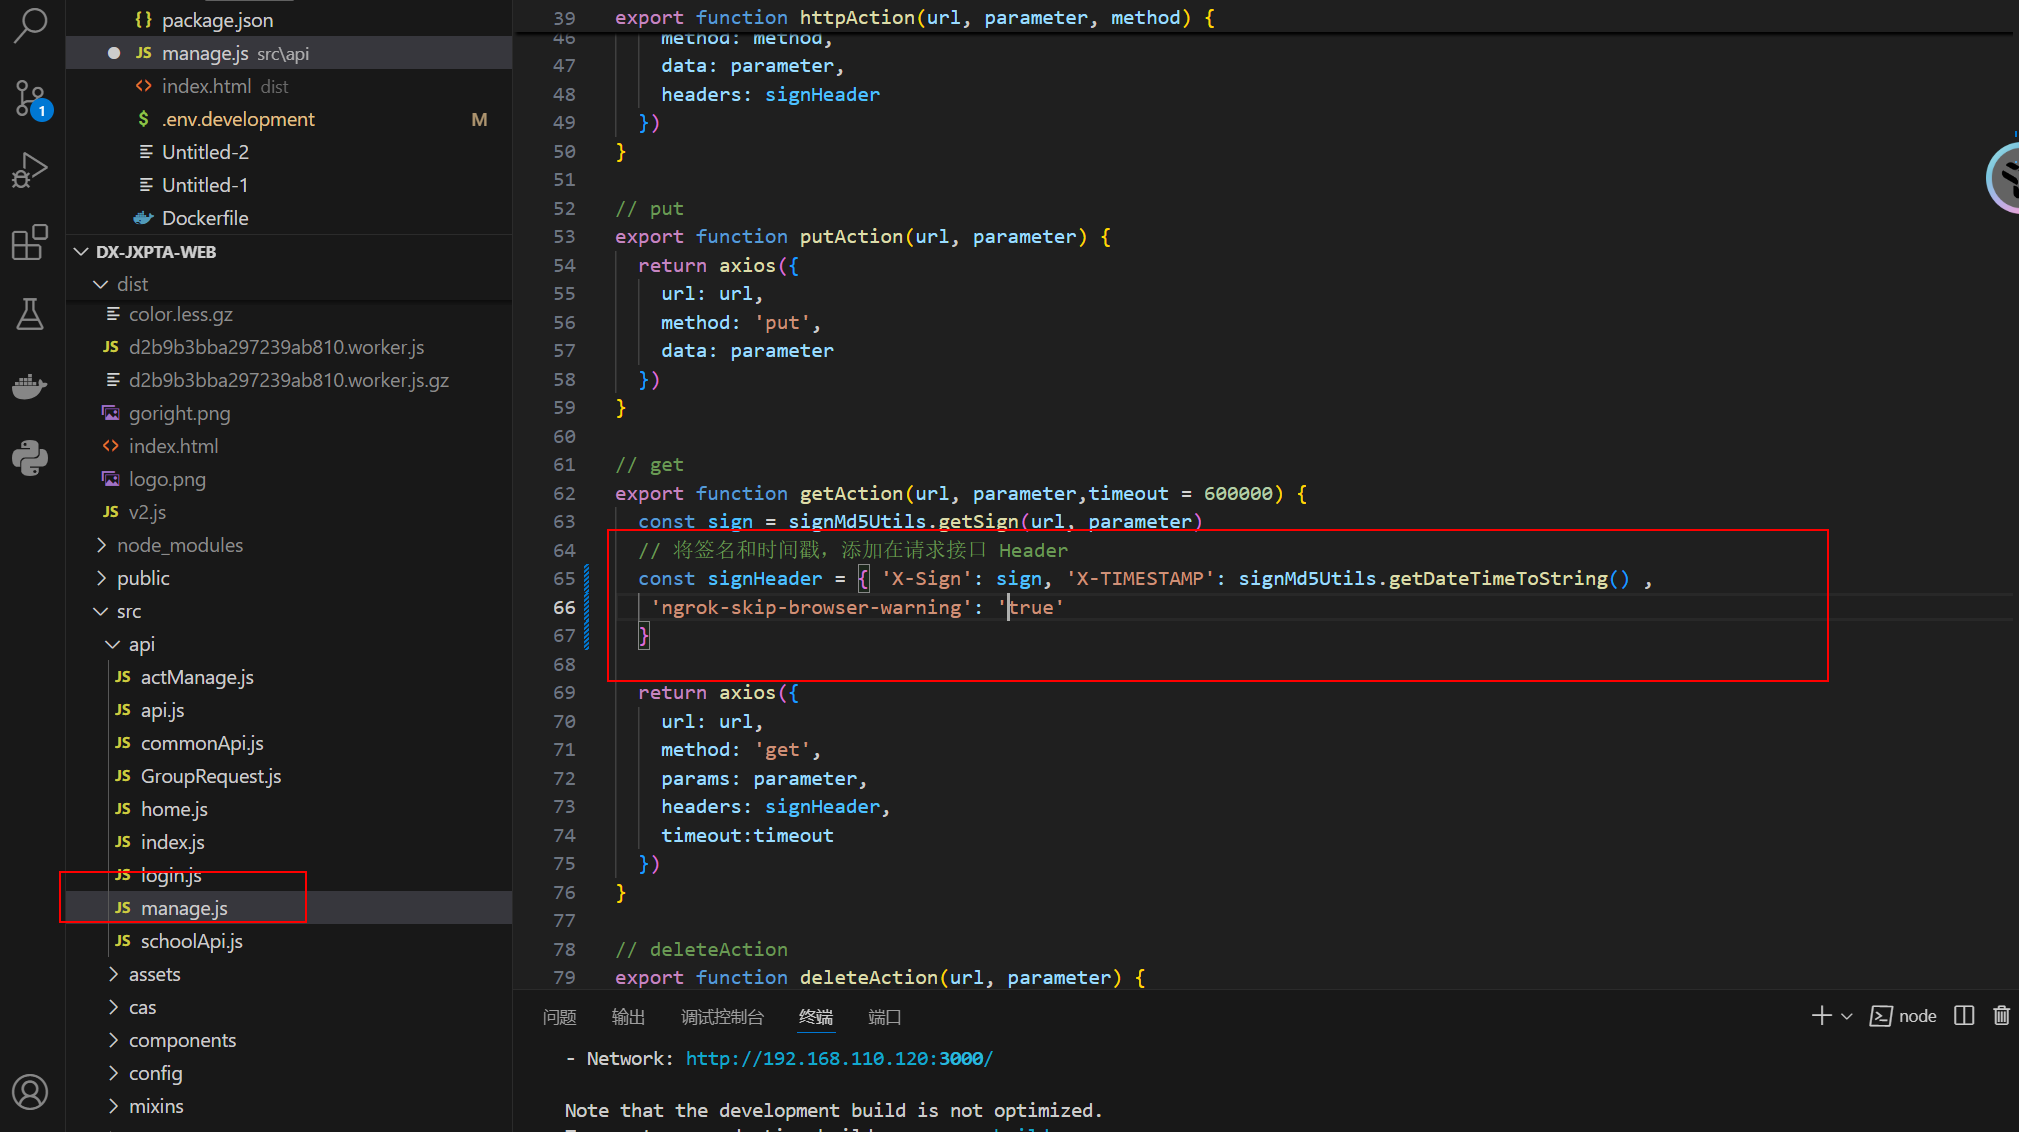Screen dimensions: 2019x1132
Task: Open d2b9b3bba297239ab810.worker.js file
Action: pos(289,347)
